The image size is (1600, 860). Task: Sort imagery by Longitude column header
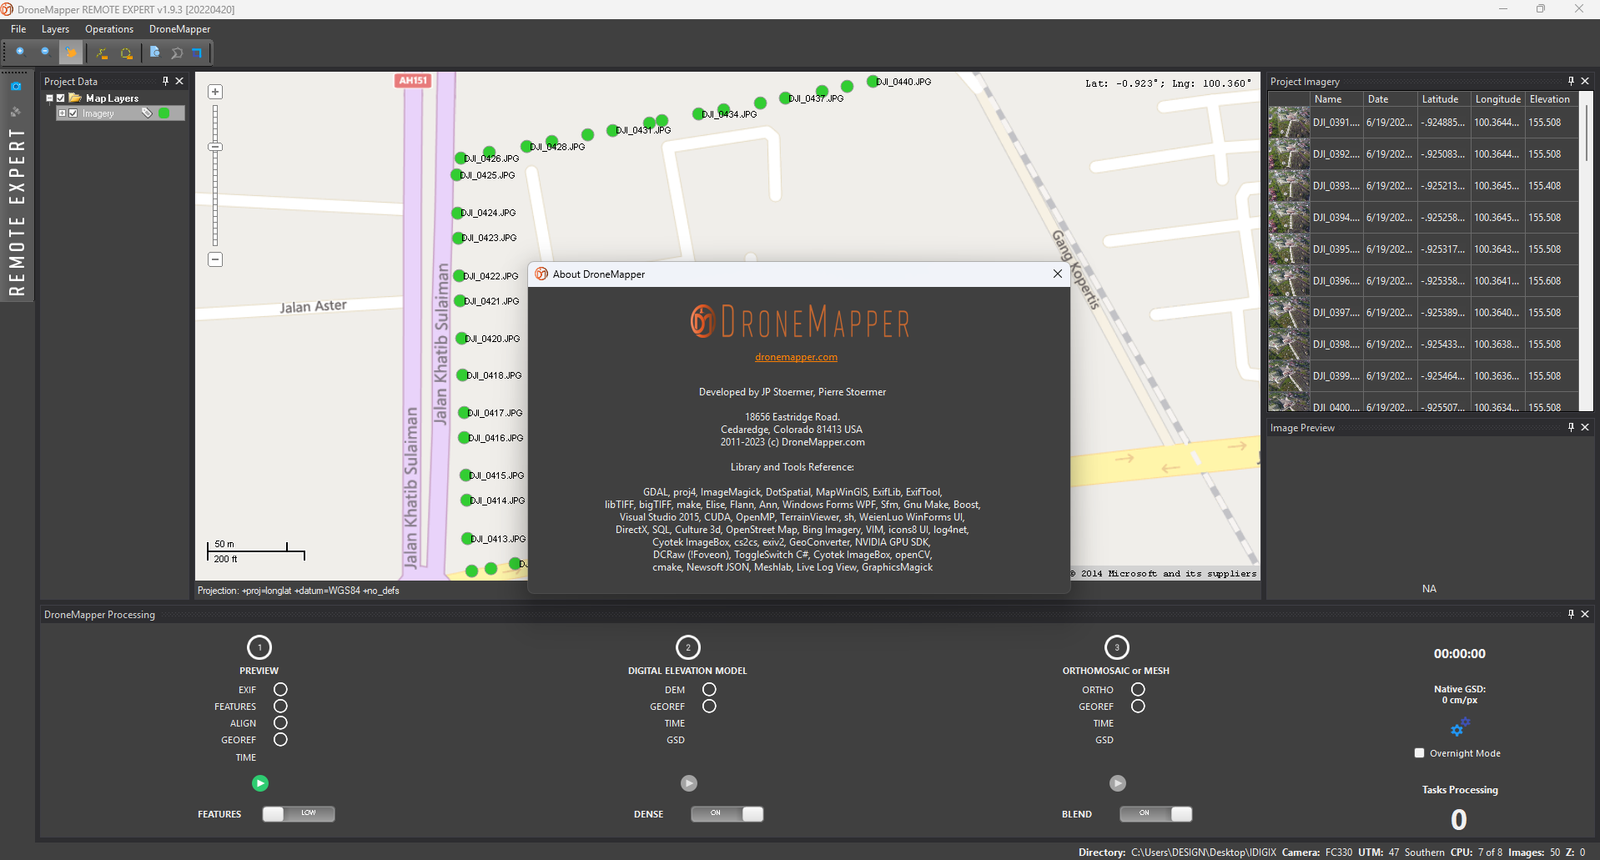point(1497,99)
